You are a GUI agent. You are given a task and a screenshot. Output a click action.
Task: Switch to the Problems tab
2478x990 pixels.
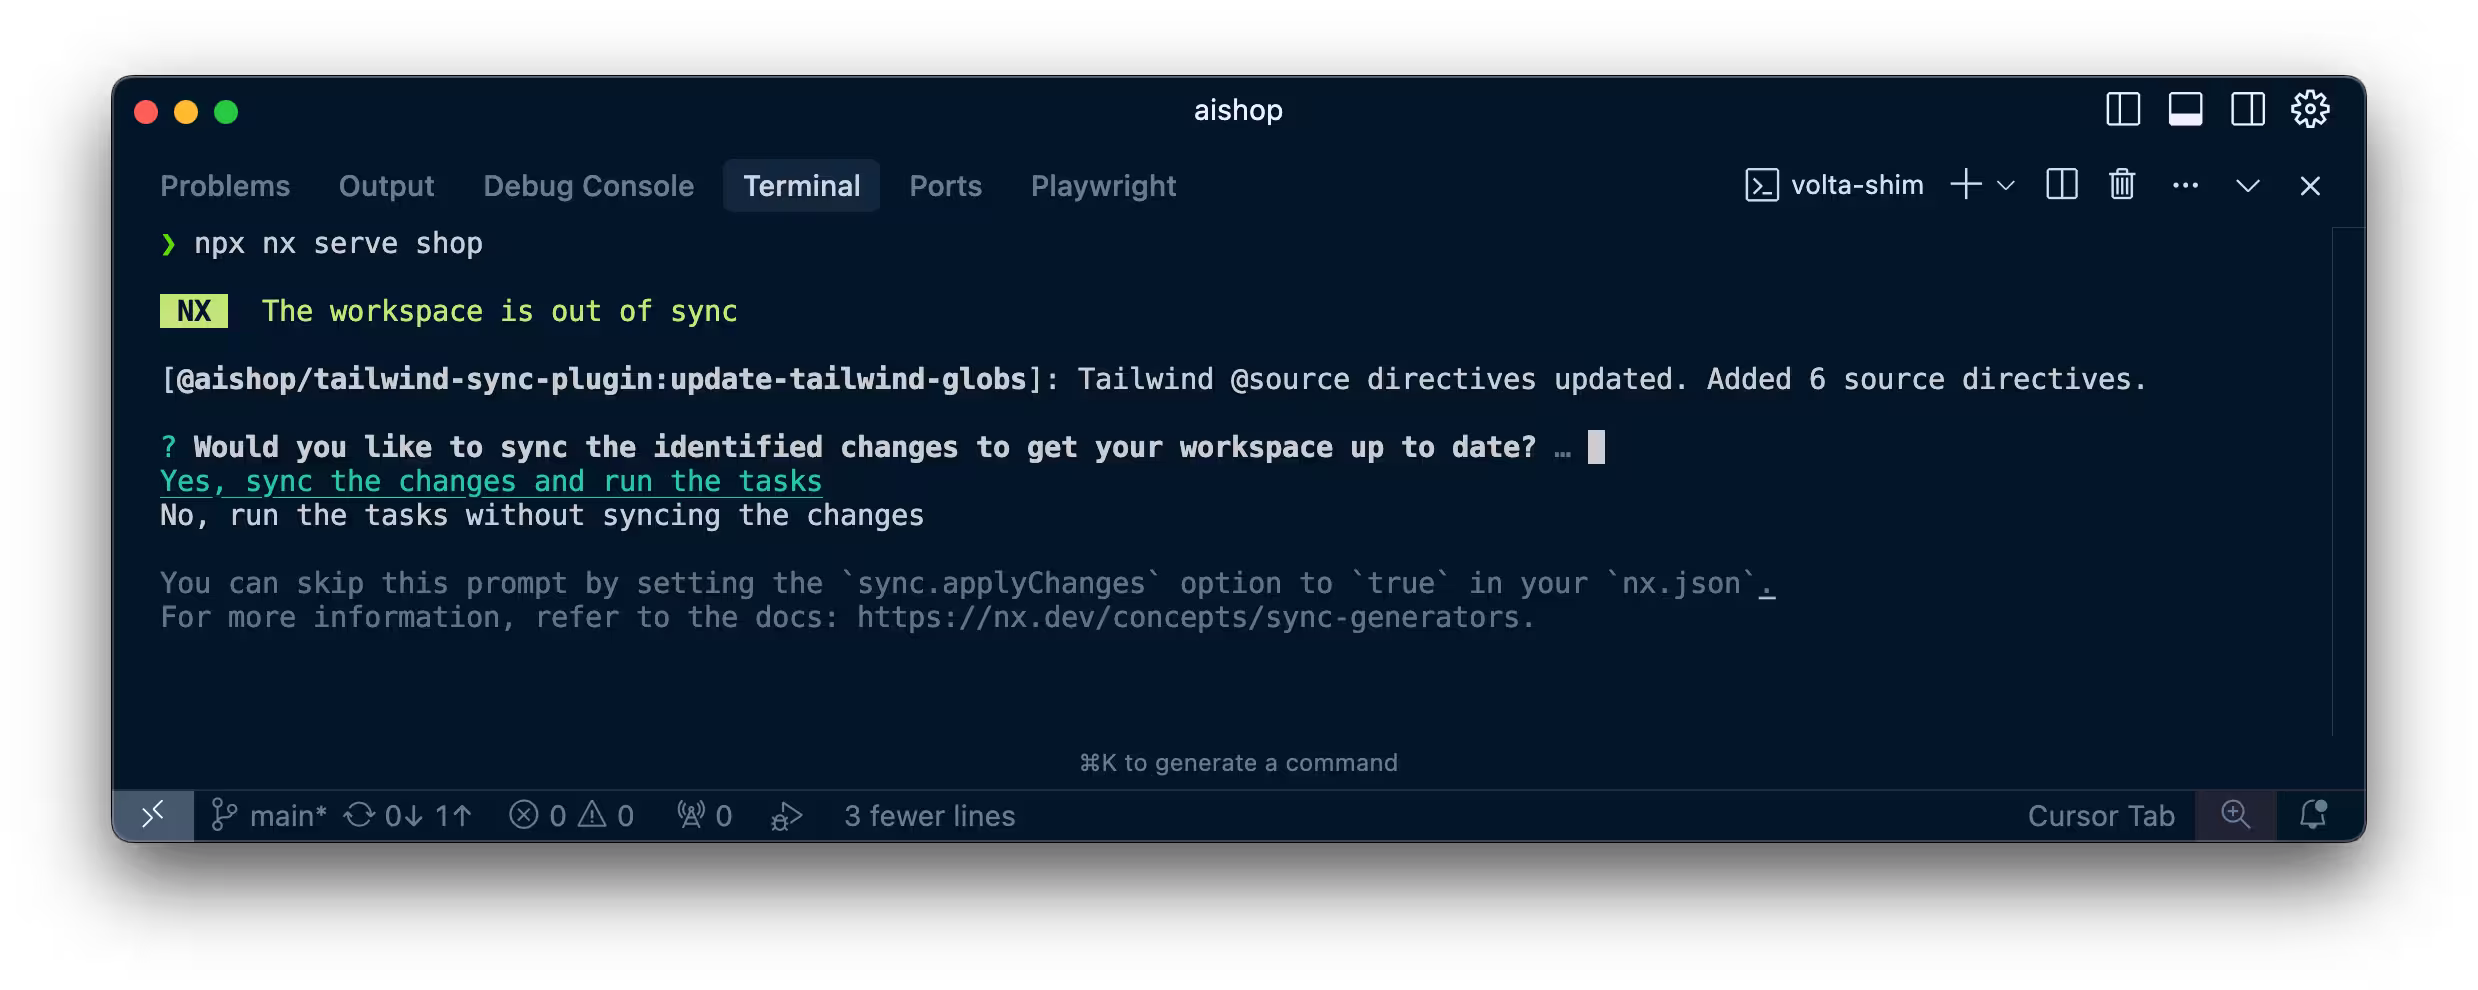click(225, 185)
